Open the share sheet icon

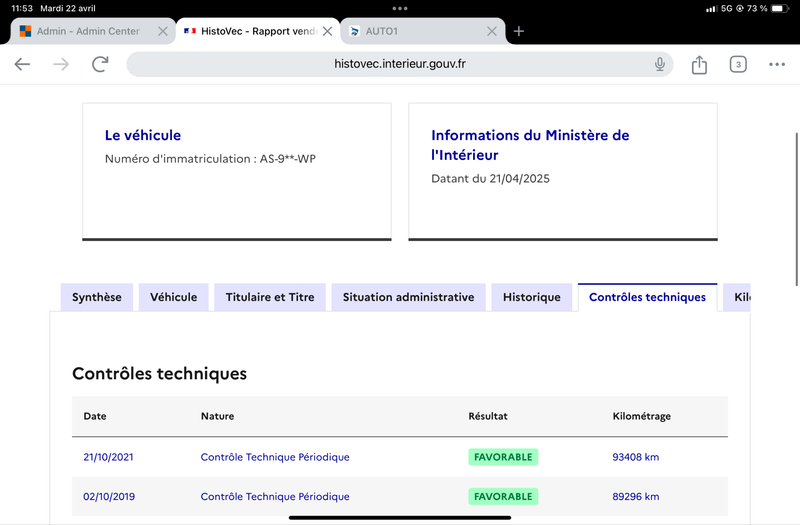(x=699, y=64)
